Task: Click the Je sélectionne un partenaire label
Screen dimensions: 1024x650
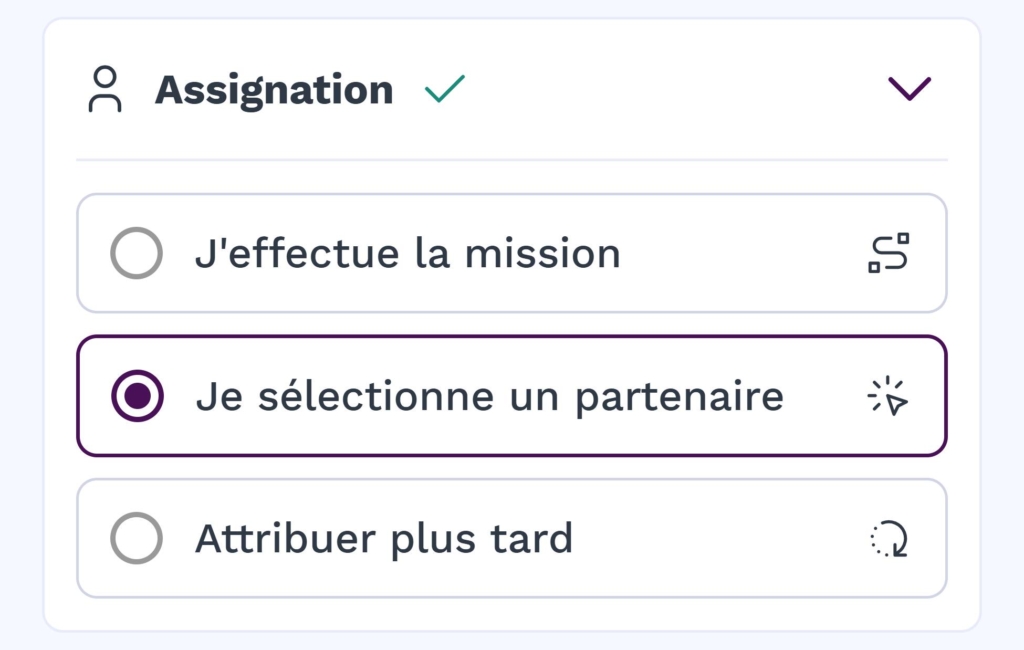Action: tap(488, 395)
